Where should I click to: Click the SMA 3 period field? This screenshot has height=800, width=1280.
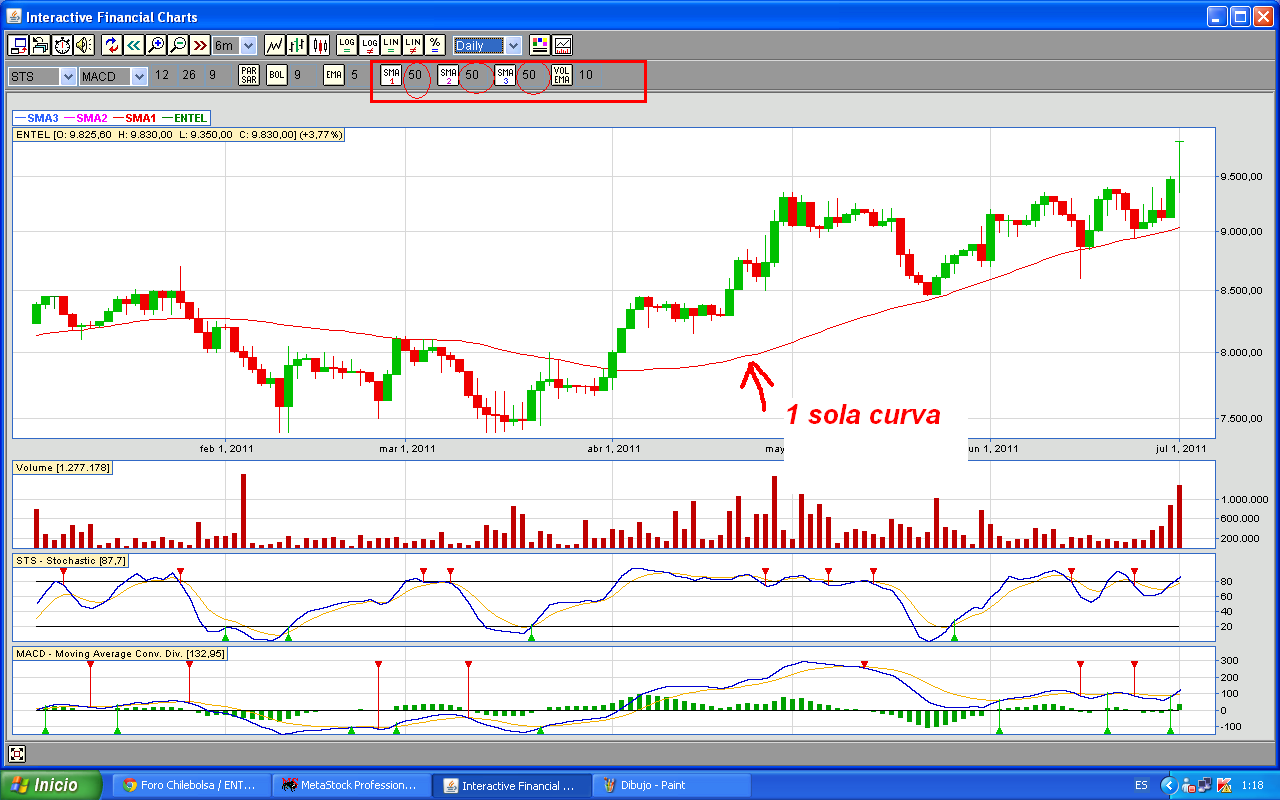pos(530,75)
